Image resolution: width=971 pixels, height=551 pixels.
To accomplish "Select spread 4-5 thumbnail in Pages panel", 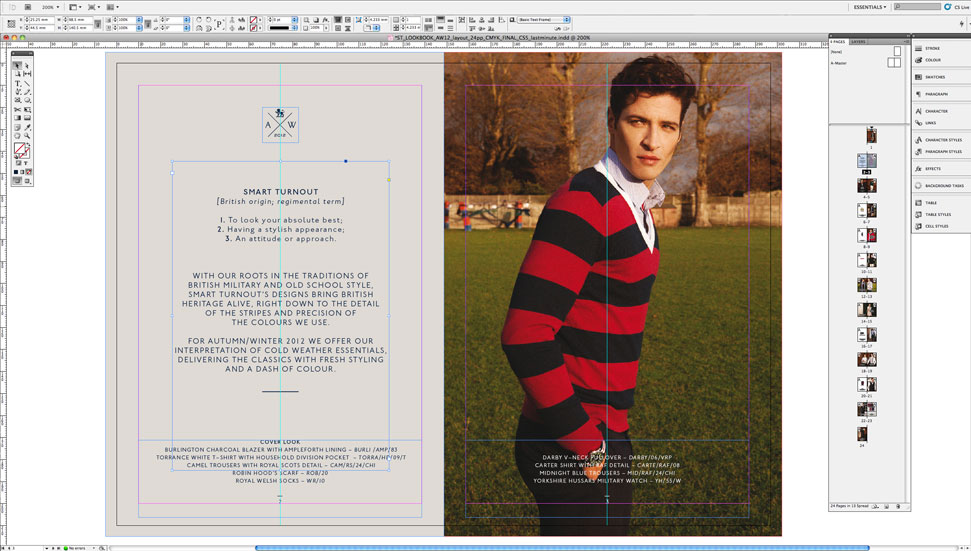I will (x=867, y=185).
